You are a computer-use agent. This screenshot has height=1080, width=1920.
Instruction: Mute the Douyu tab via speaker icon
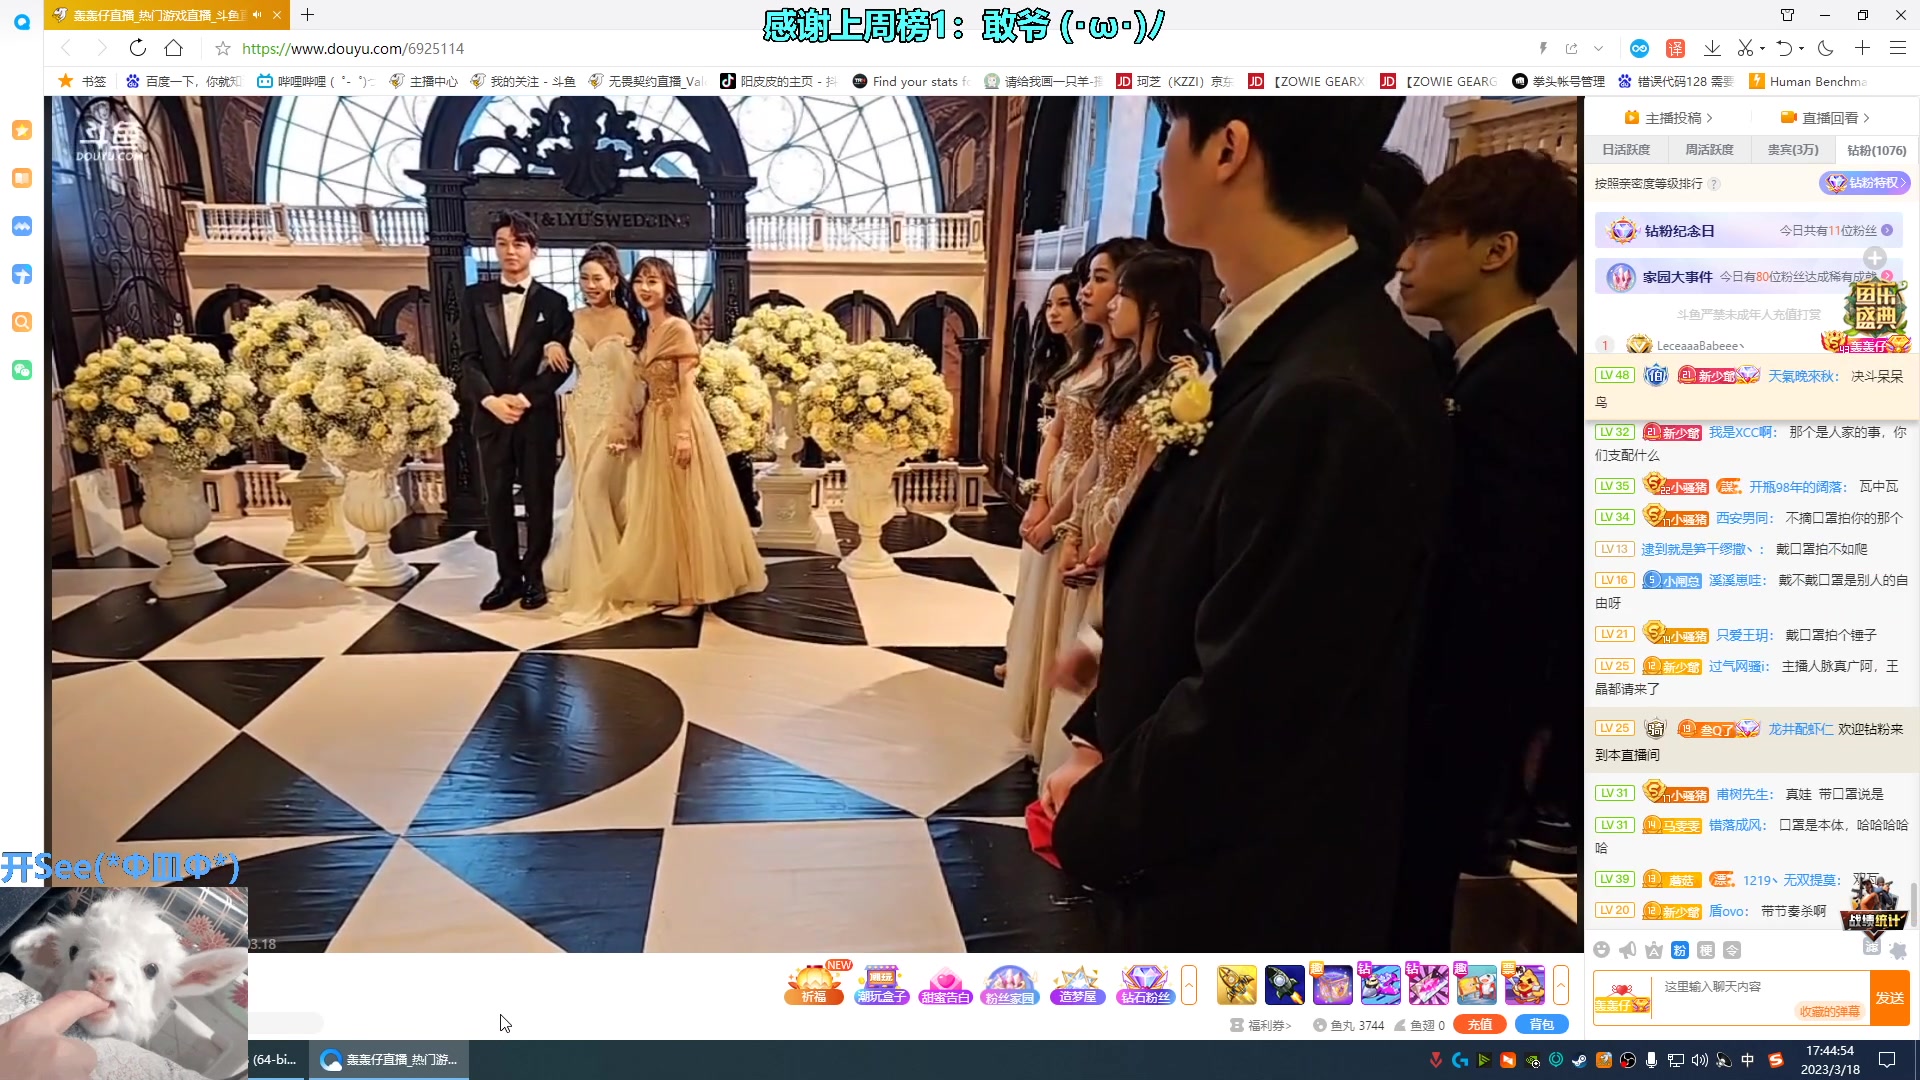[257, 15]
